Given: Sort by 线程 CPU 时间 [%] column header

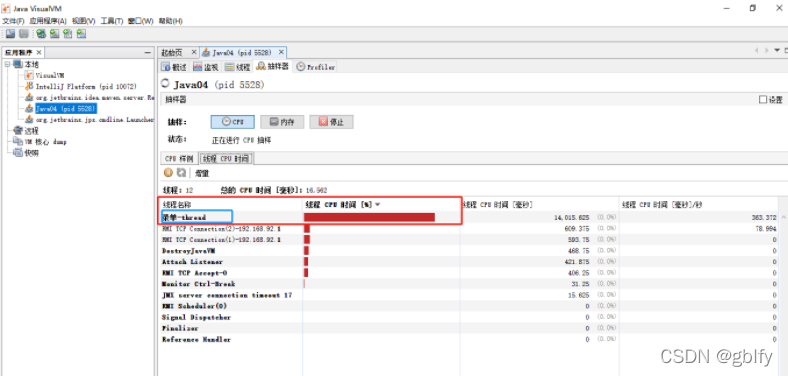Looking at the screenshot, I should point(381,205).
